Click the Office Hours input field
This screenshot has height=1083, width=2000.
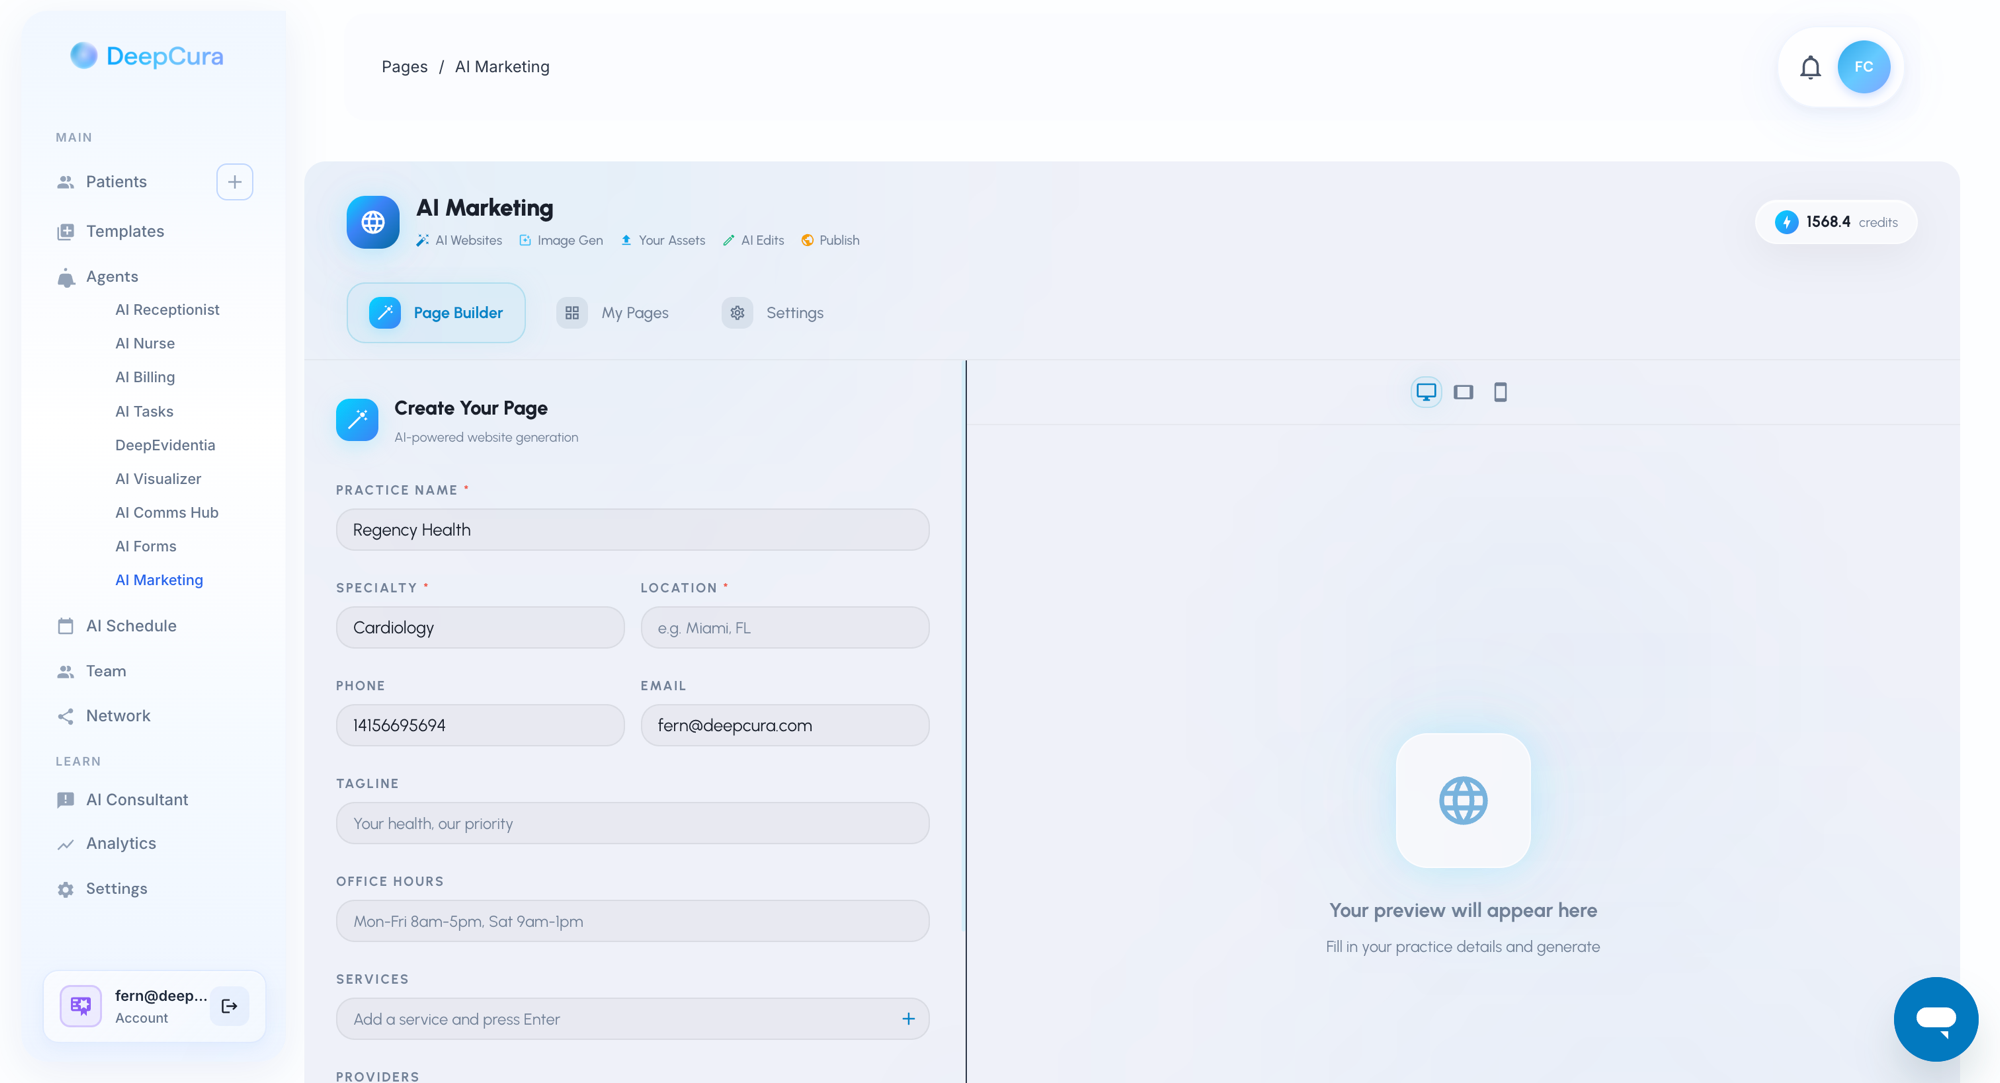coord(632,922)
